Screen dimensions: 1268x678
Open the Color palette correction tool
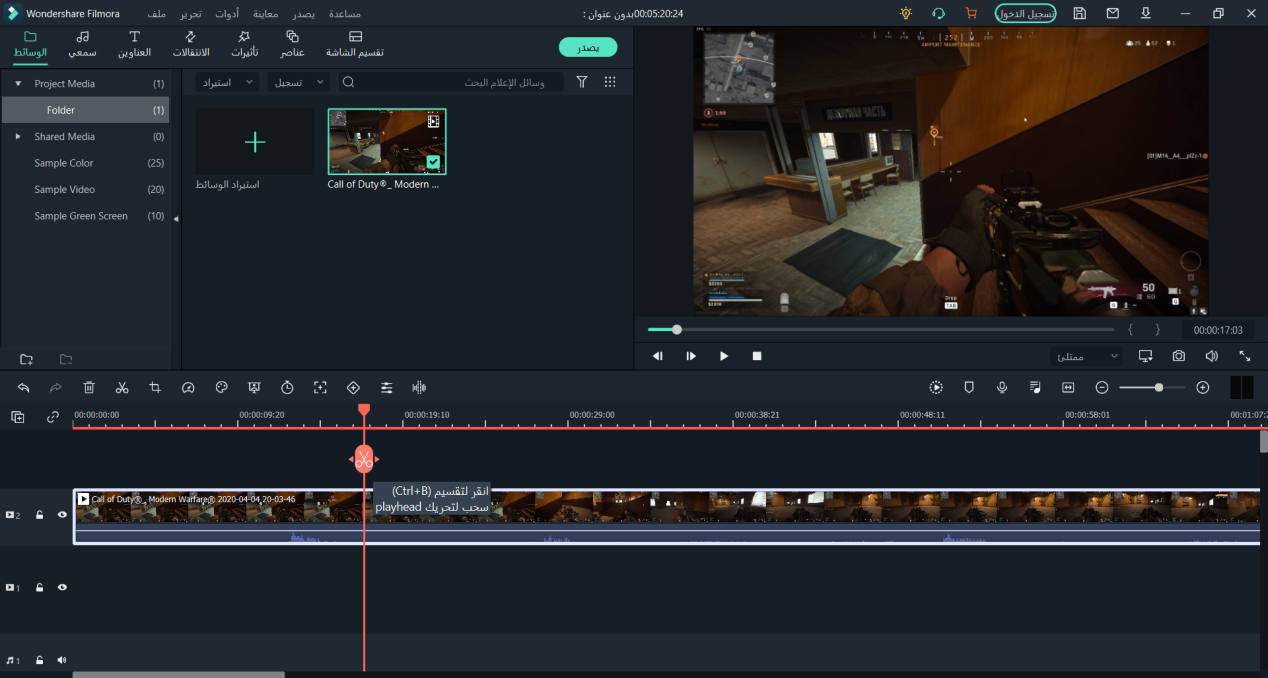pos(222,387)
